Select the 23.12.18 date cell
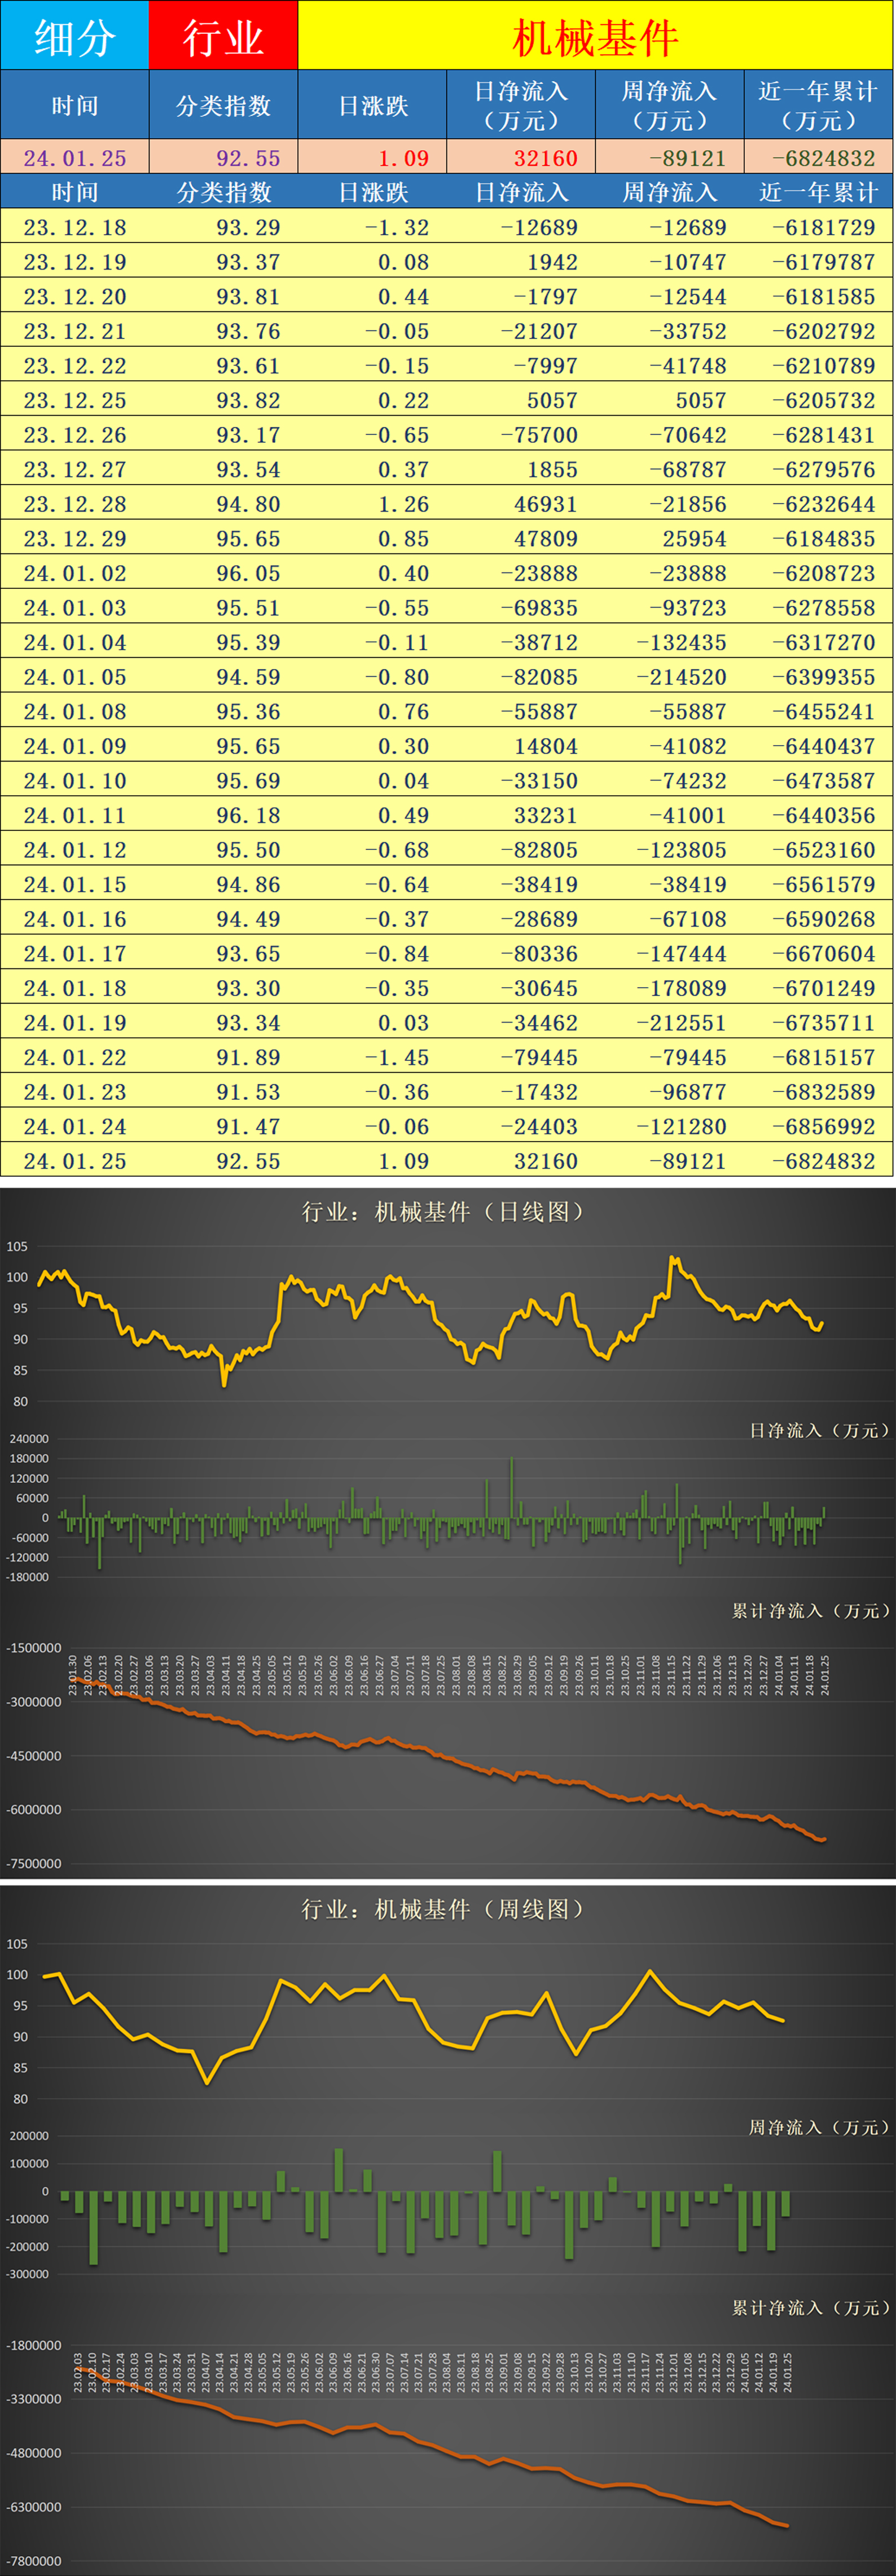This screenshot has width=896, height=2576. [75, 228]
